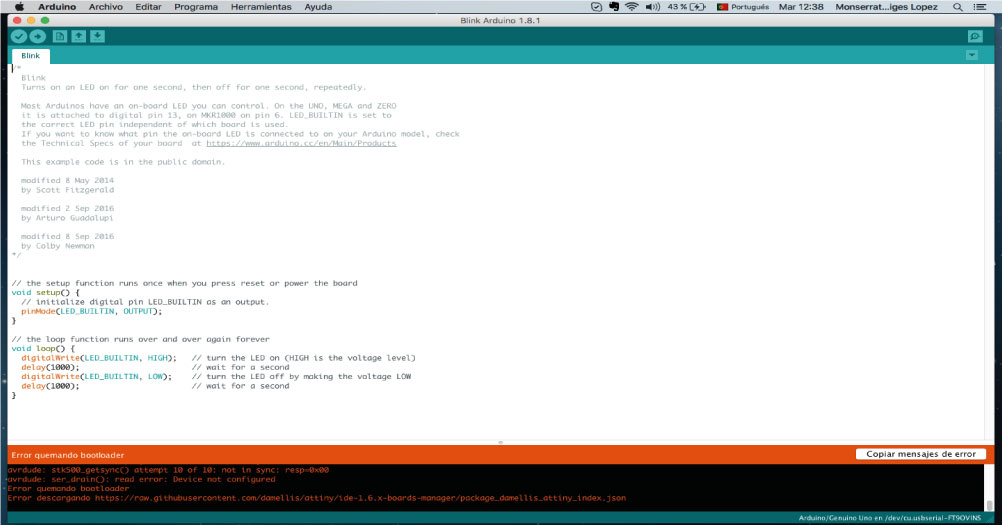
Task: Click the 'by Colby Newman' comment line
Action: coord(58,246)
